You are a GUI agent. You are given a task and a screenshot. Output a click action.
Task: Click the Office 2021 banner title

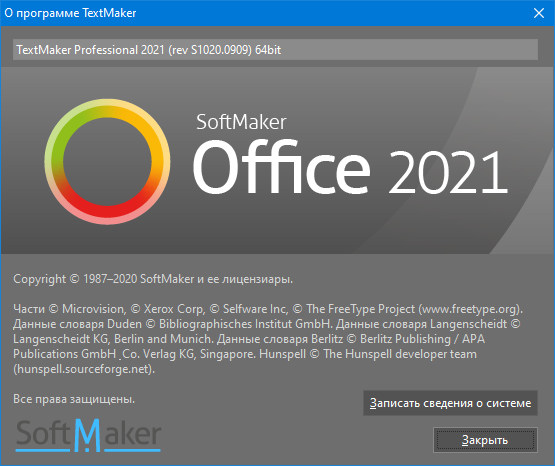(350, 167)
